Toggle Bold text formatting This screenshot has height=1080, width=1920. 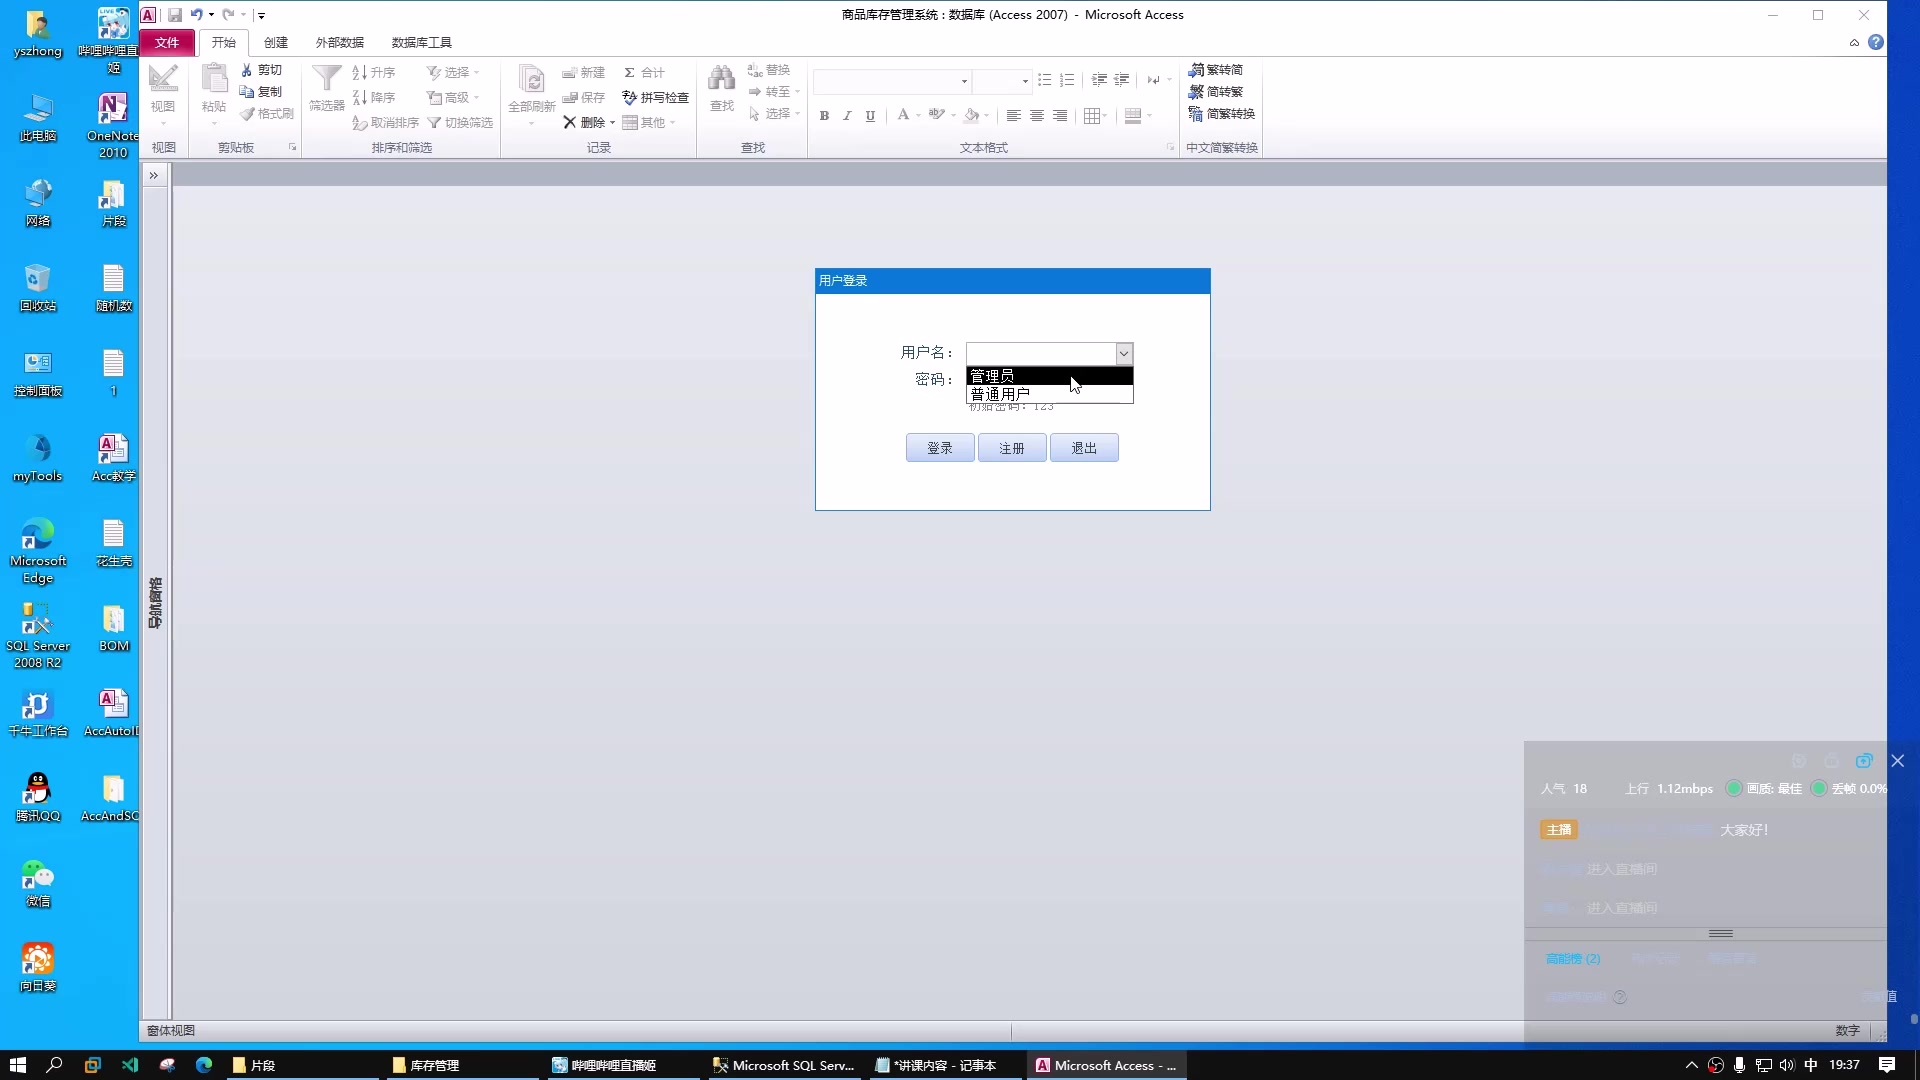pyautogui.click(x=824, y=116)
